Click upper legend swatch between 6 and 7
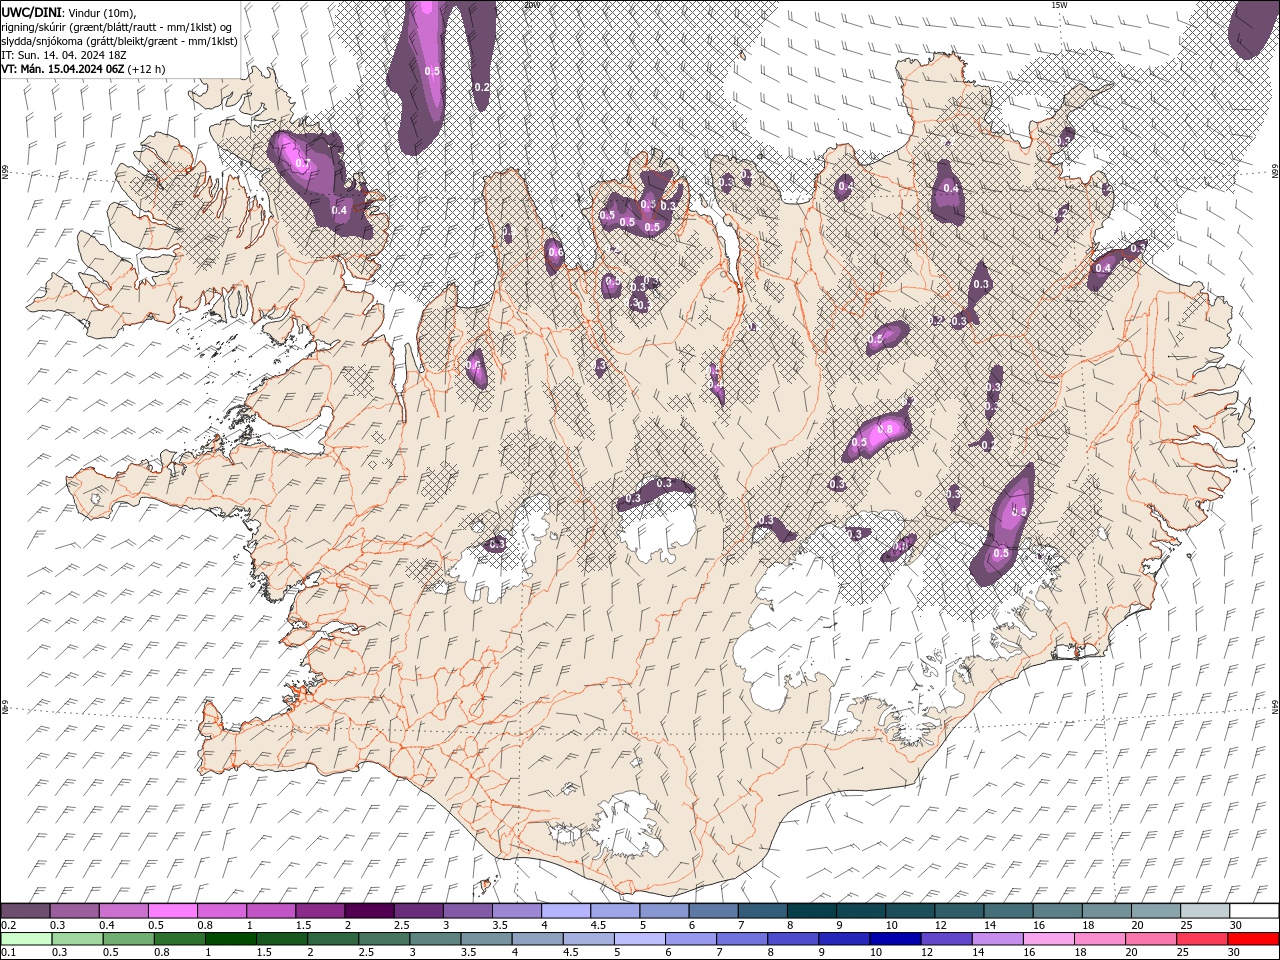 (x=713, y=911)
